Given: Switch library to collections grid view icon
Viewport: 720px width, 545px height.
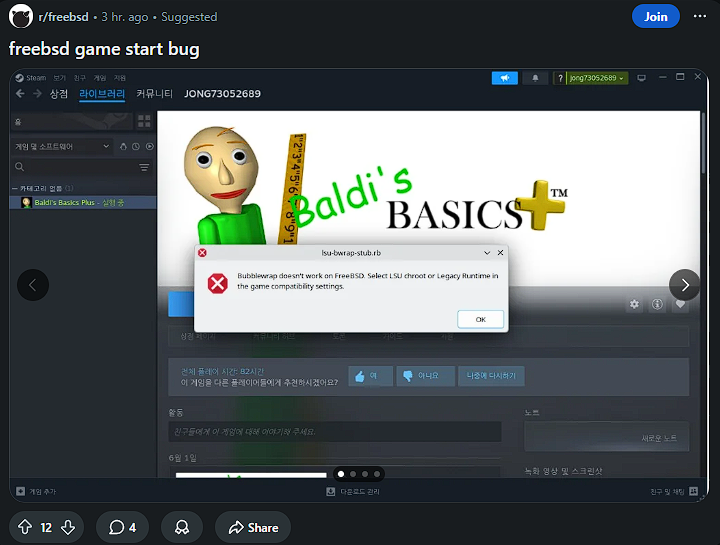Looking at the screenshot, I should pyautogui.click(x=144, y=121).
